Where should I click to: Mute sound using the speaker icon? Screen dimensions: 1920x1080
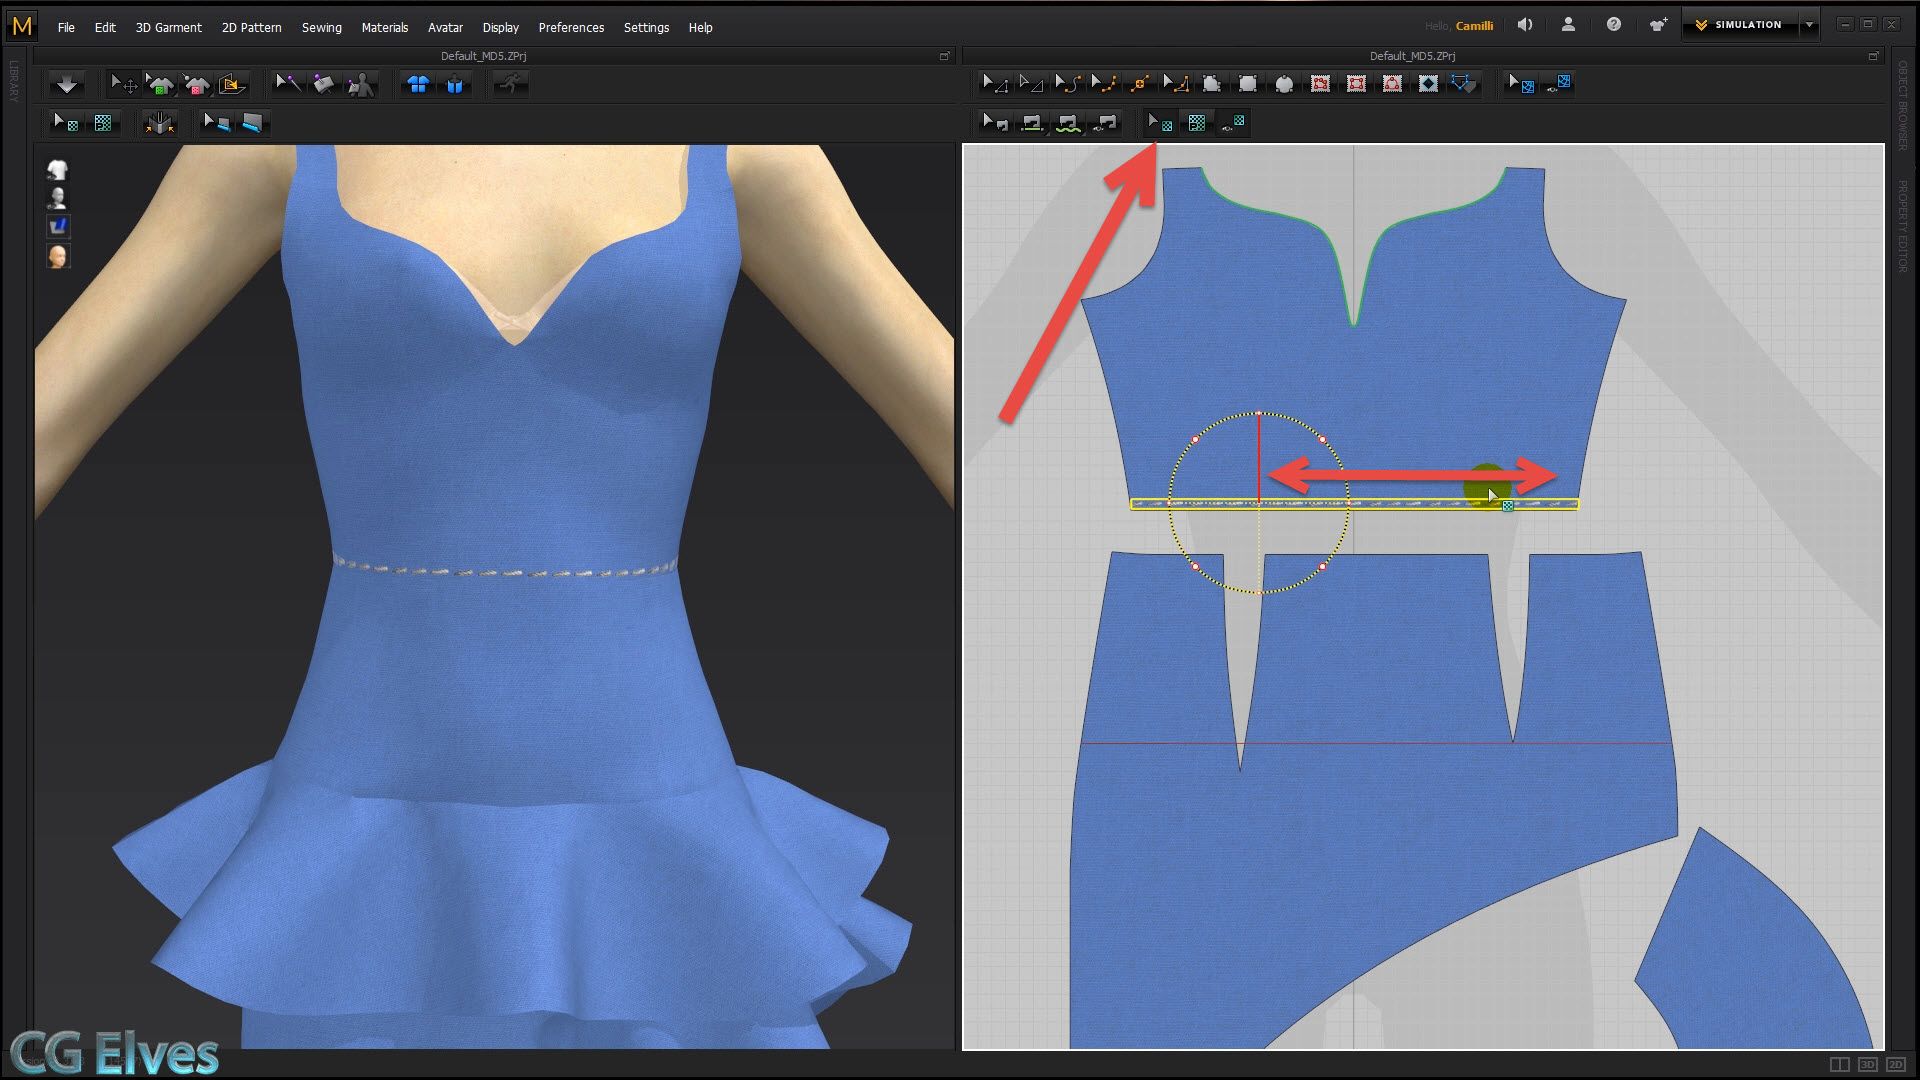(x=1524, y=24)
